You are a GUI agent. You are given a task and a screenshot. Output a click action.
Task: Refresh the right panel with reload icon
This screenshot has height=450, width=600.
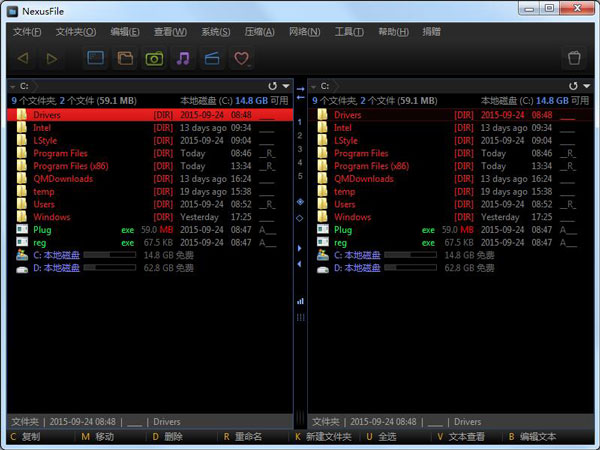[x=573, y=86]
